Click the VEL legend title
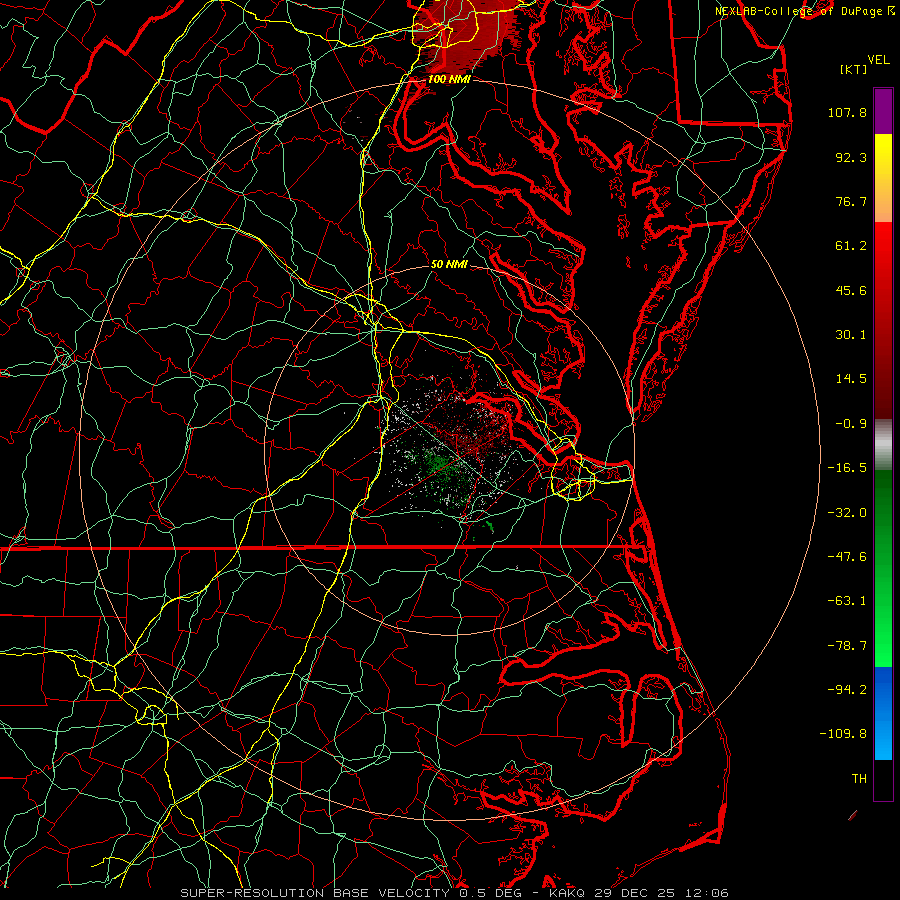Image resolution: width=900 pixels, height=900 pixels. (x=878, y=60)
